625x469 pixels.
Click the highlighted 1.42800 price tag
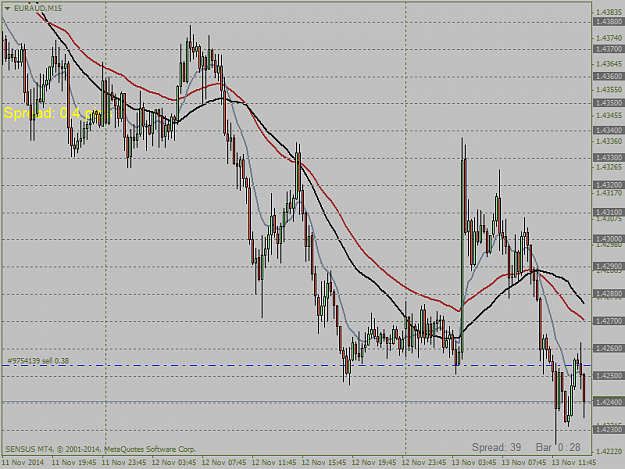click(608, 294)
